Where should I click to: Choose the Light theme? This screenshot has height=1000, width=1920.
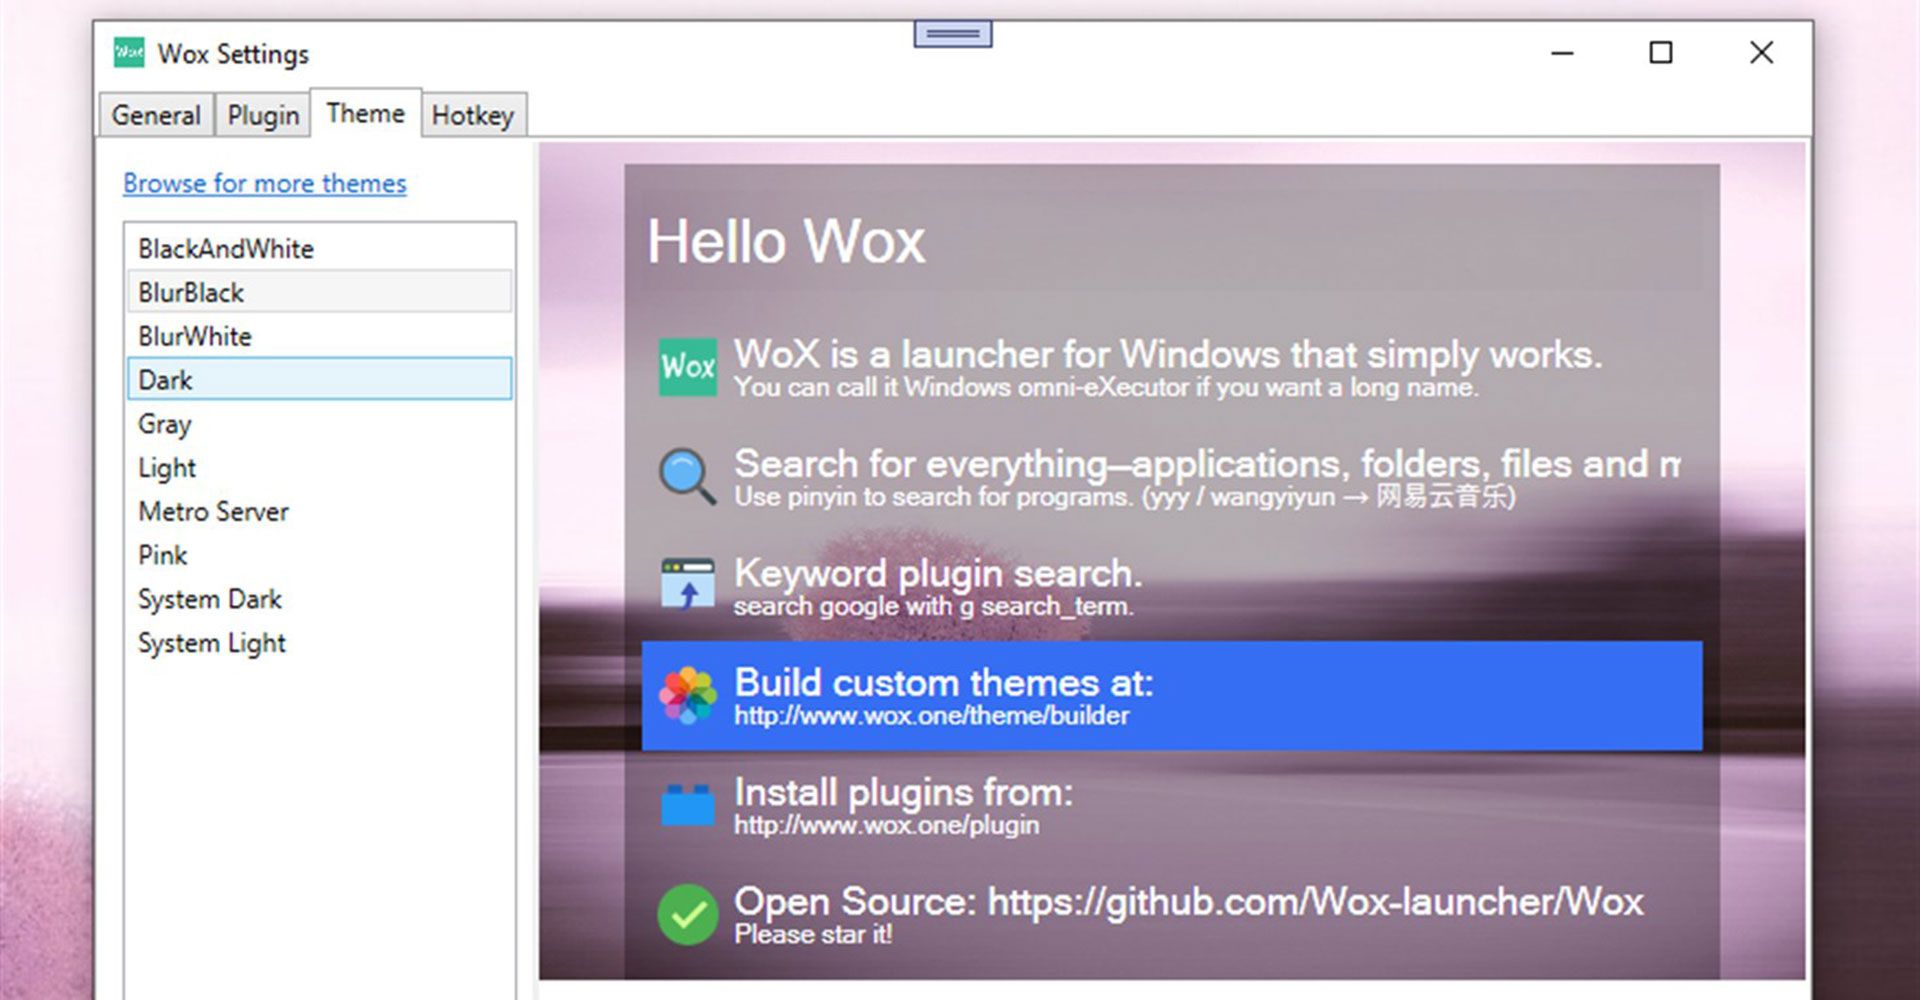click(x=320, y=467)
